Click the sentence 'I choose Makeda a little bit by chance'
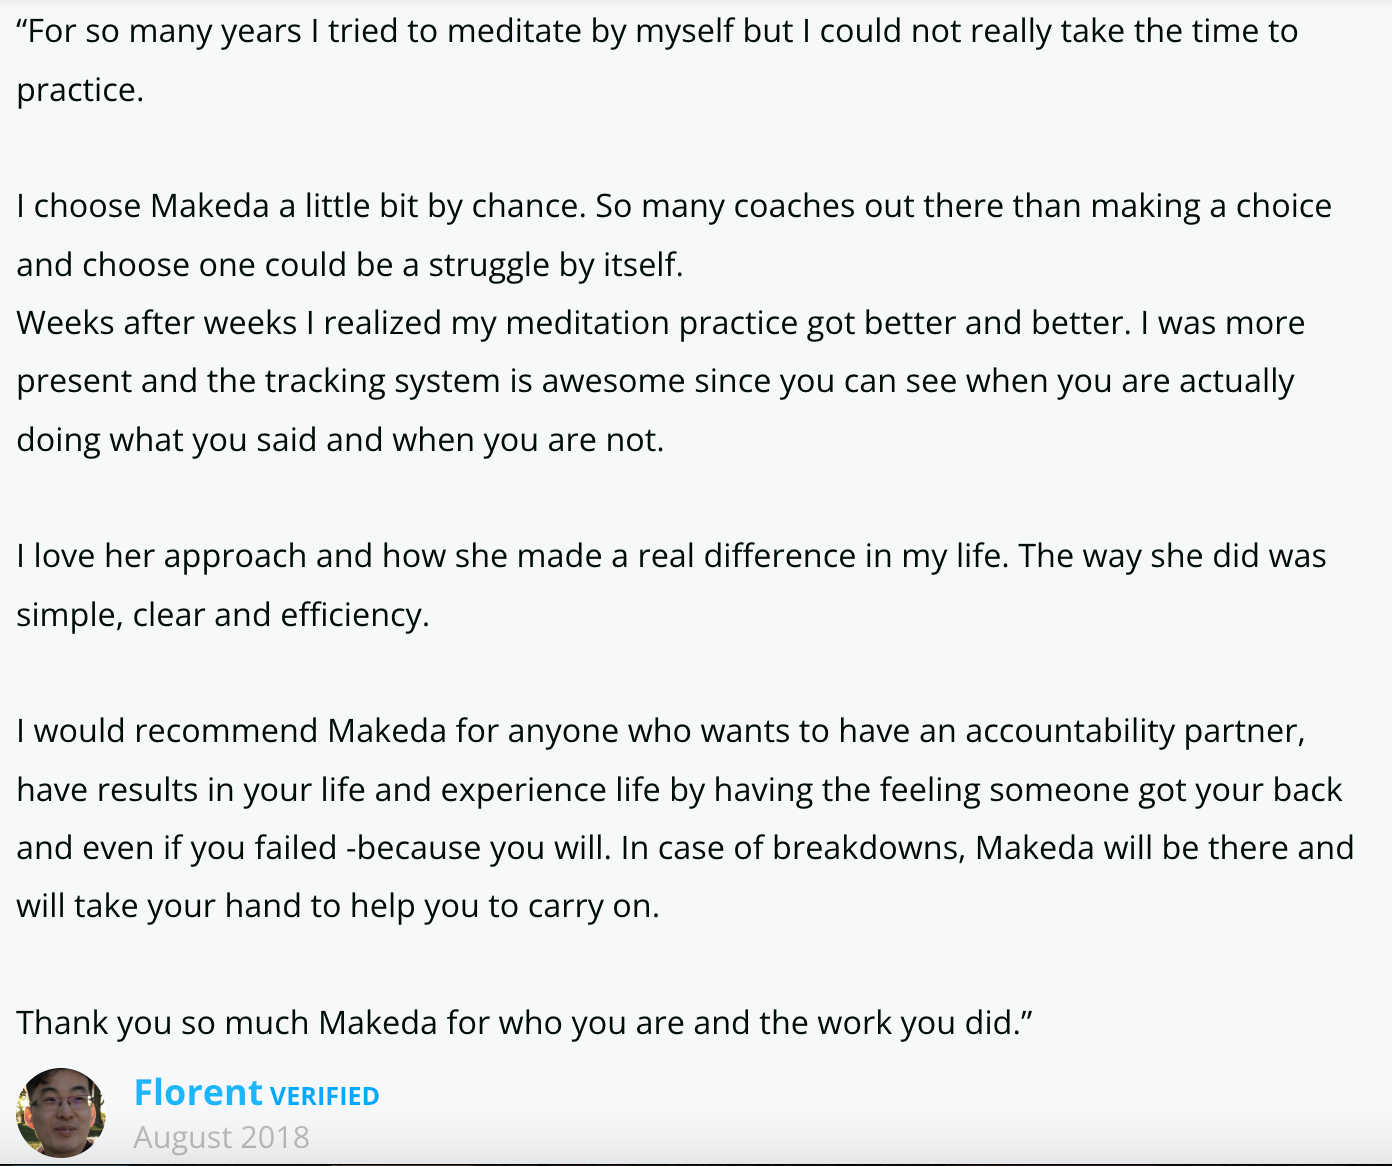 tap(299, 206)
